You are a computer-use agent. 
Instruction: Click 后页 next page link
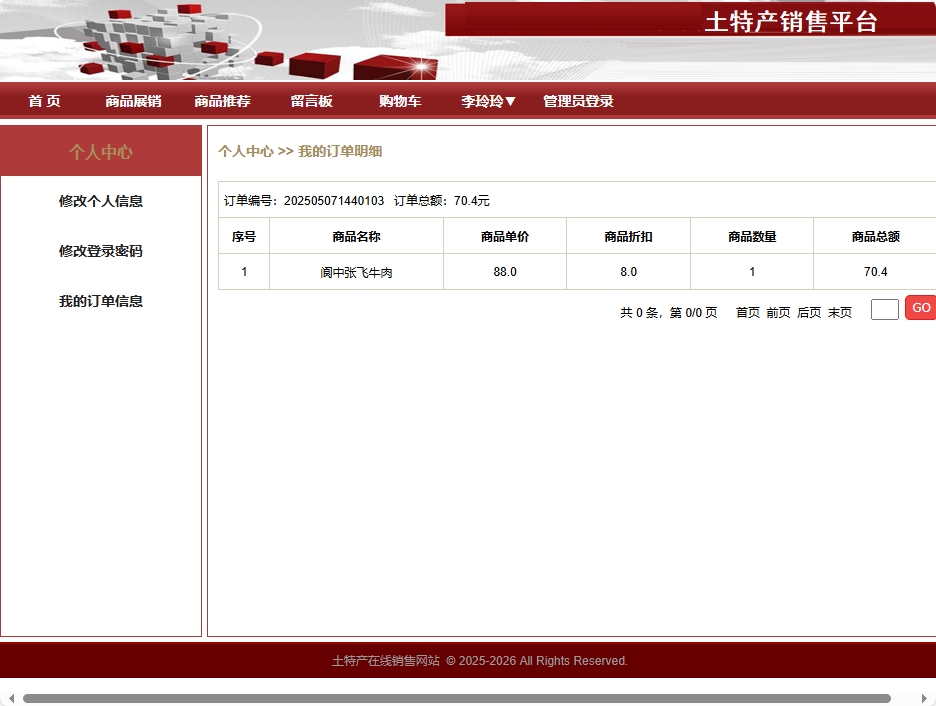tap(809, 312)
